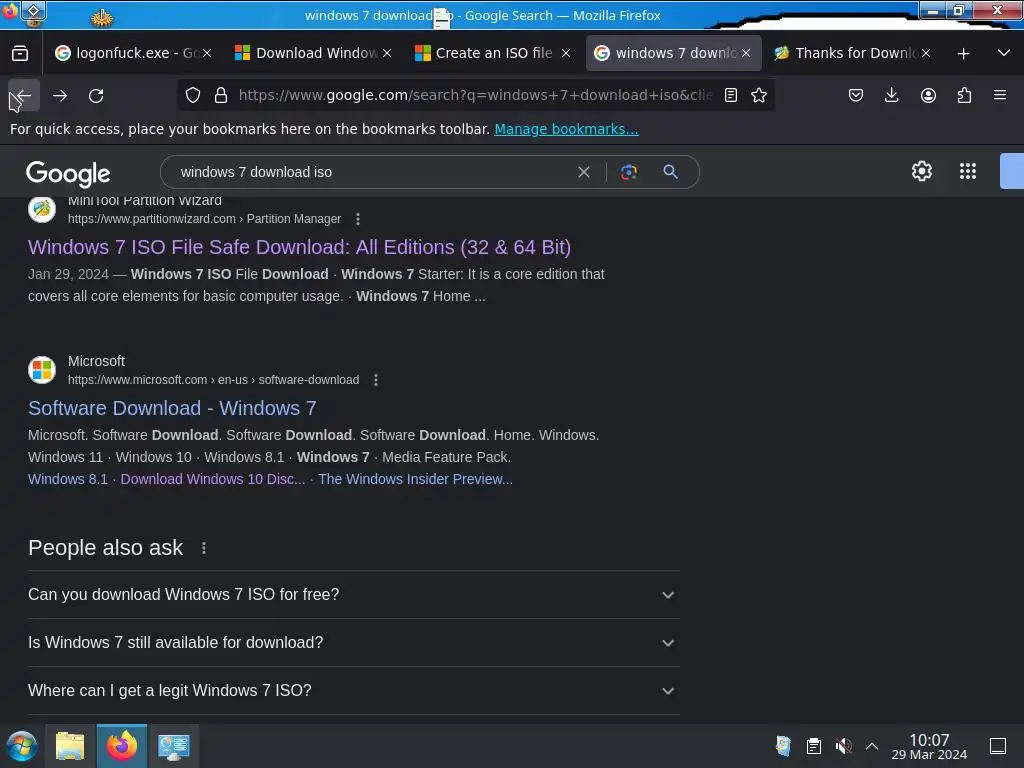The width and height of the screenshot is (1024, 768).
Task: Open Firefox taskbar button
Action: 122,746
